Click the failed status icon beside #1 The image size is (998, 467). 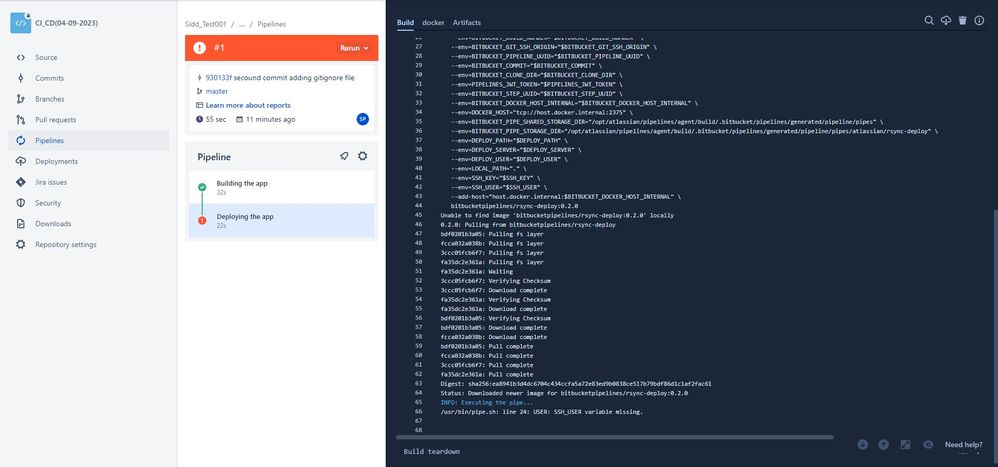pyautogui.click(x=199, y=48)
